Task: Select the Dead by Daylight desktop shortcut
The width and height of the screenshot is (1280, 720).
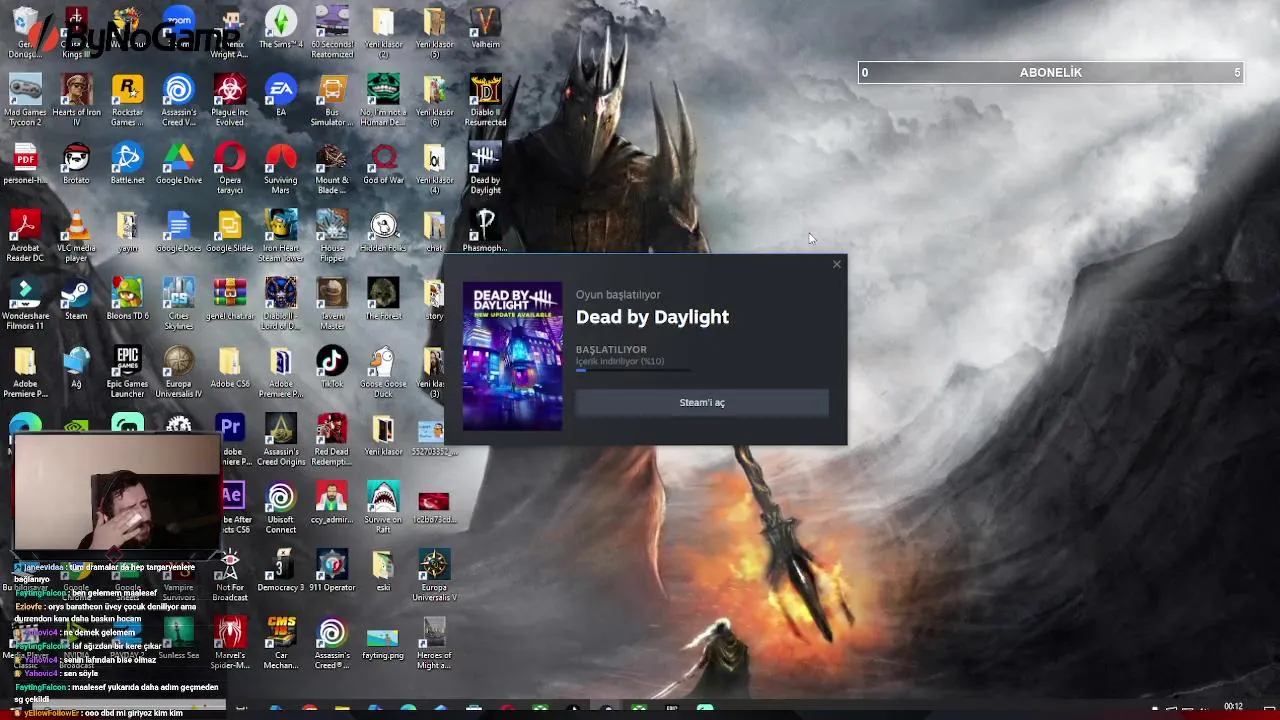Action: (x=485, y=169)
